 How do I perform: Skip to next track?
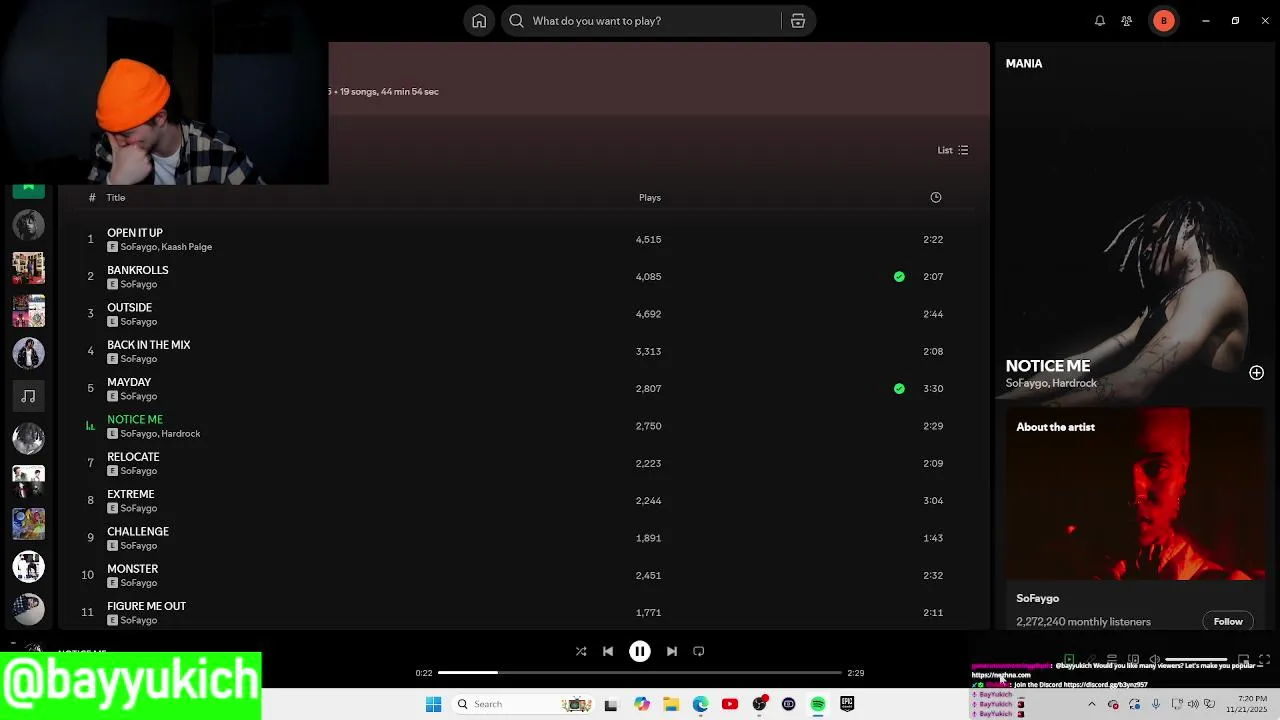tap(672, 651)
